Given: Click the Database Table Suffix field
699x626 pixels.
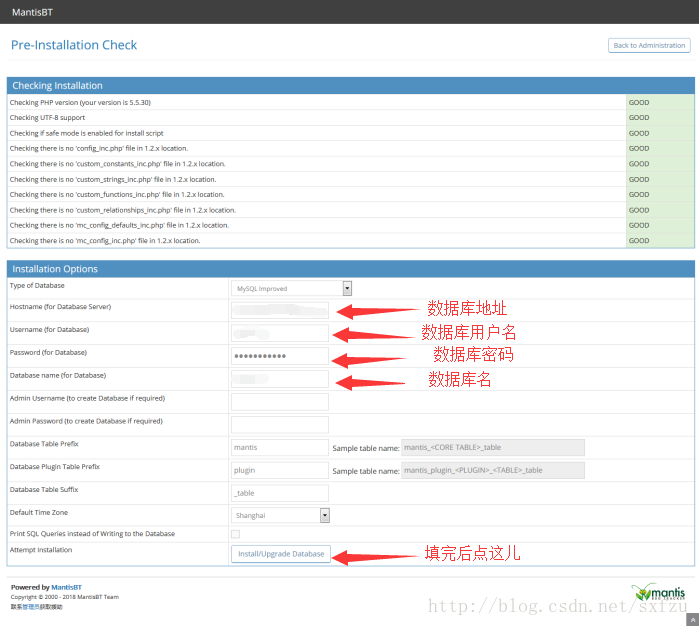Looking at the screenshot, I should pos(280,493).
